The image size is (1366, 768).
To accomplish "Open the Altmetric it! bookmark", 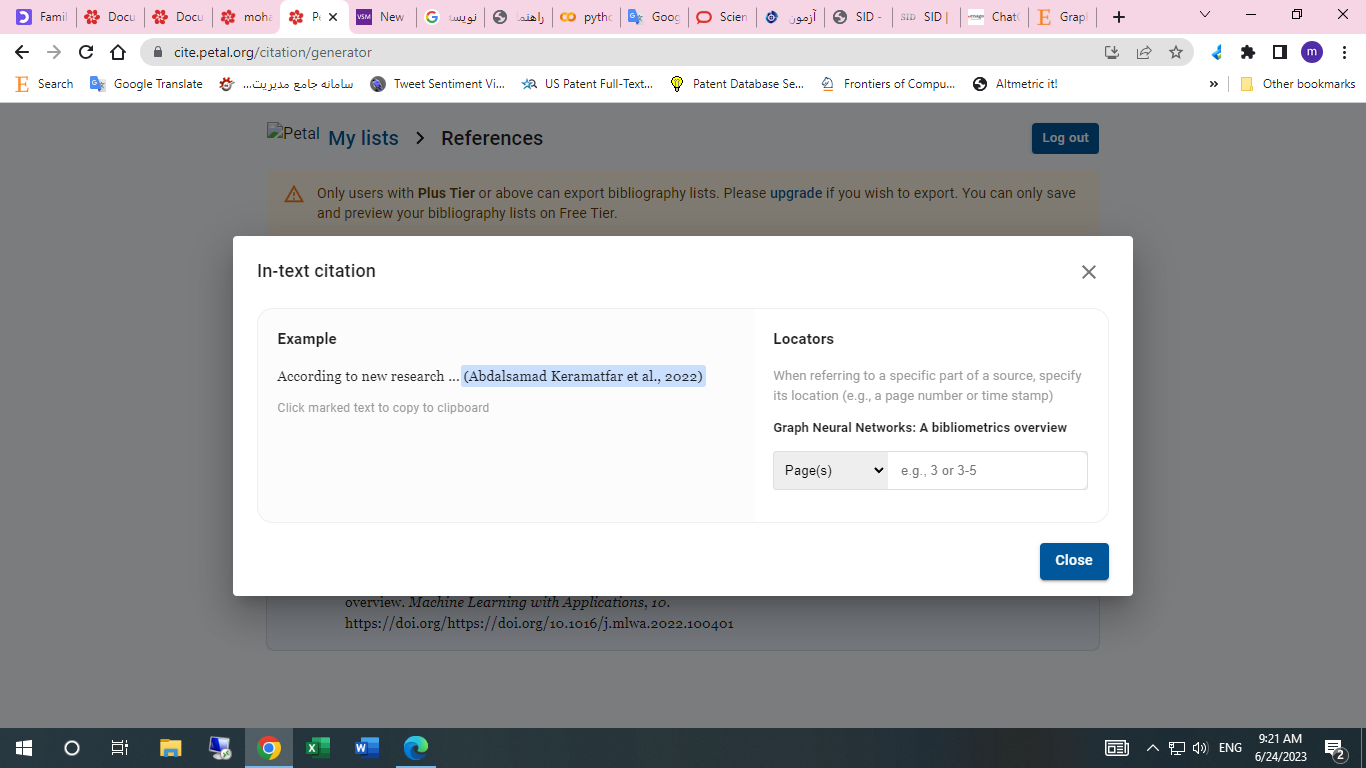I will click(1015, 84).
